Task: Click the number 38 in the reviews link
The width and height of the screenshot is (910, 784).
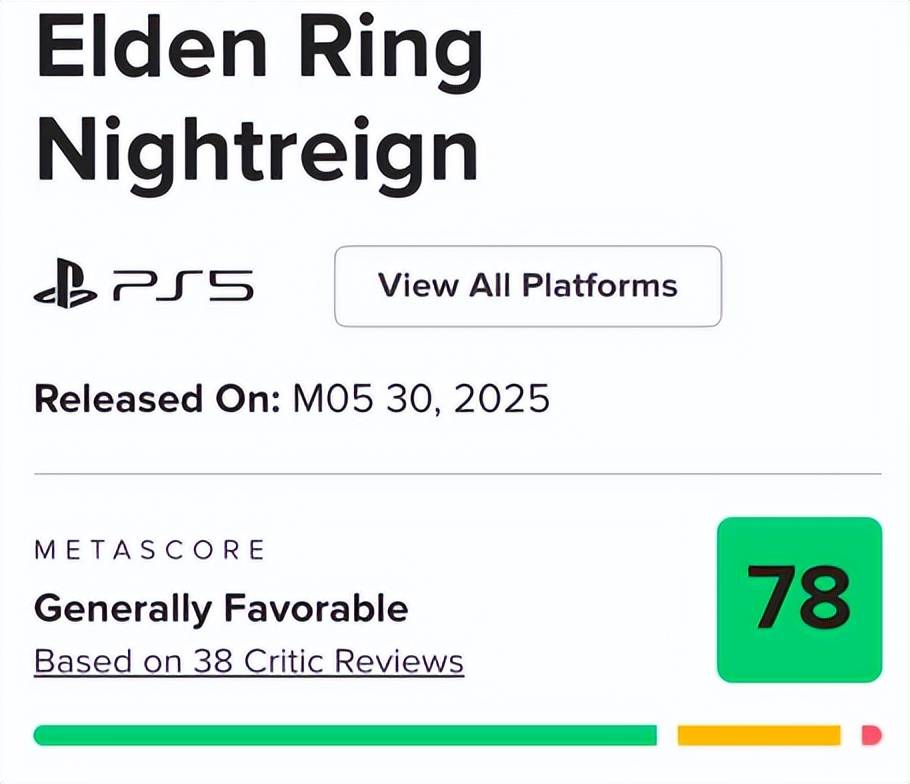Action: (213, 660)
